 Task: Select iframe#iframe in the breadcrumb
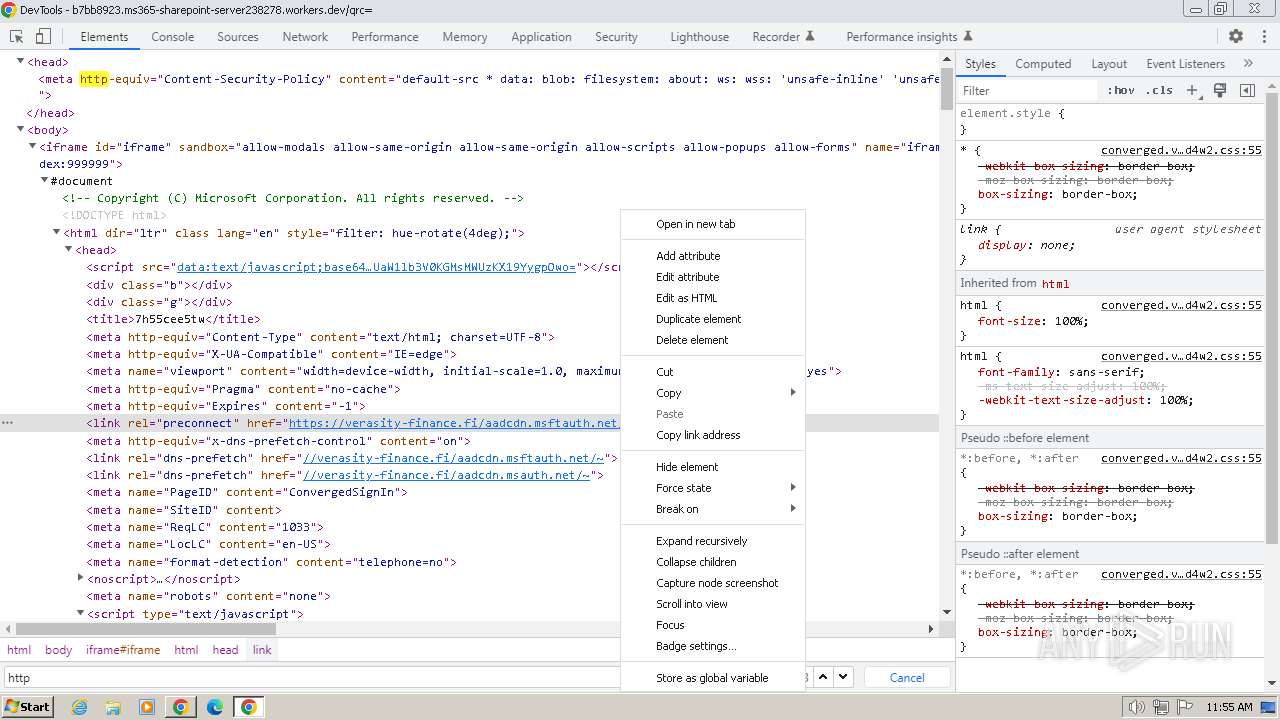point(123,650)
